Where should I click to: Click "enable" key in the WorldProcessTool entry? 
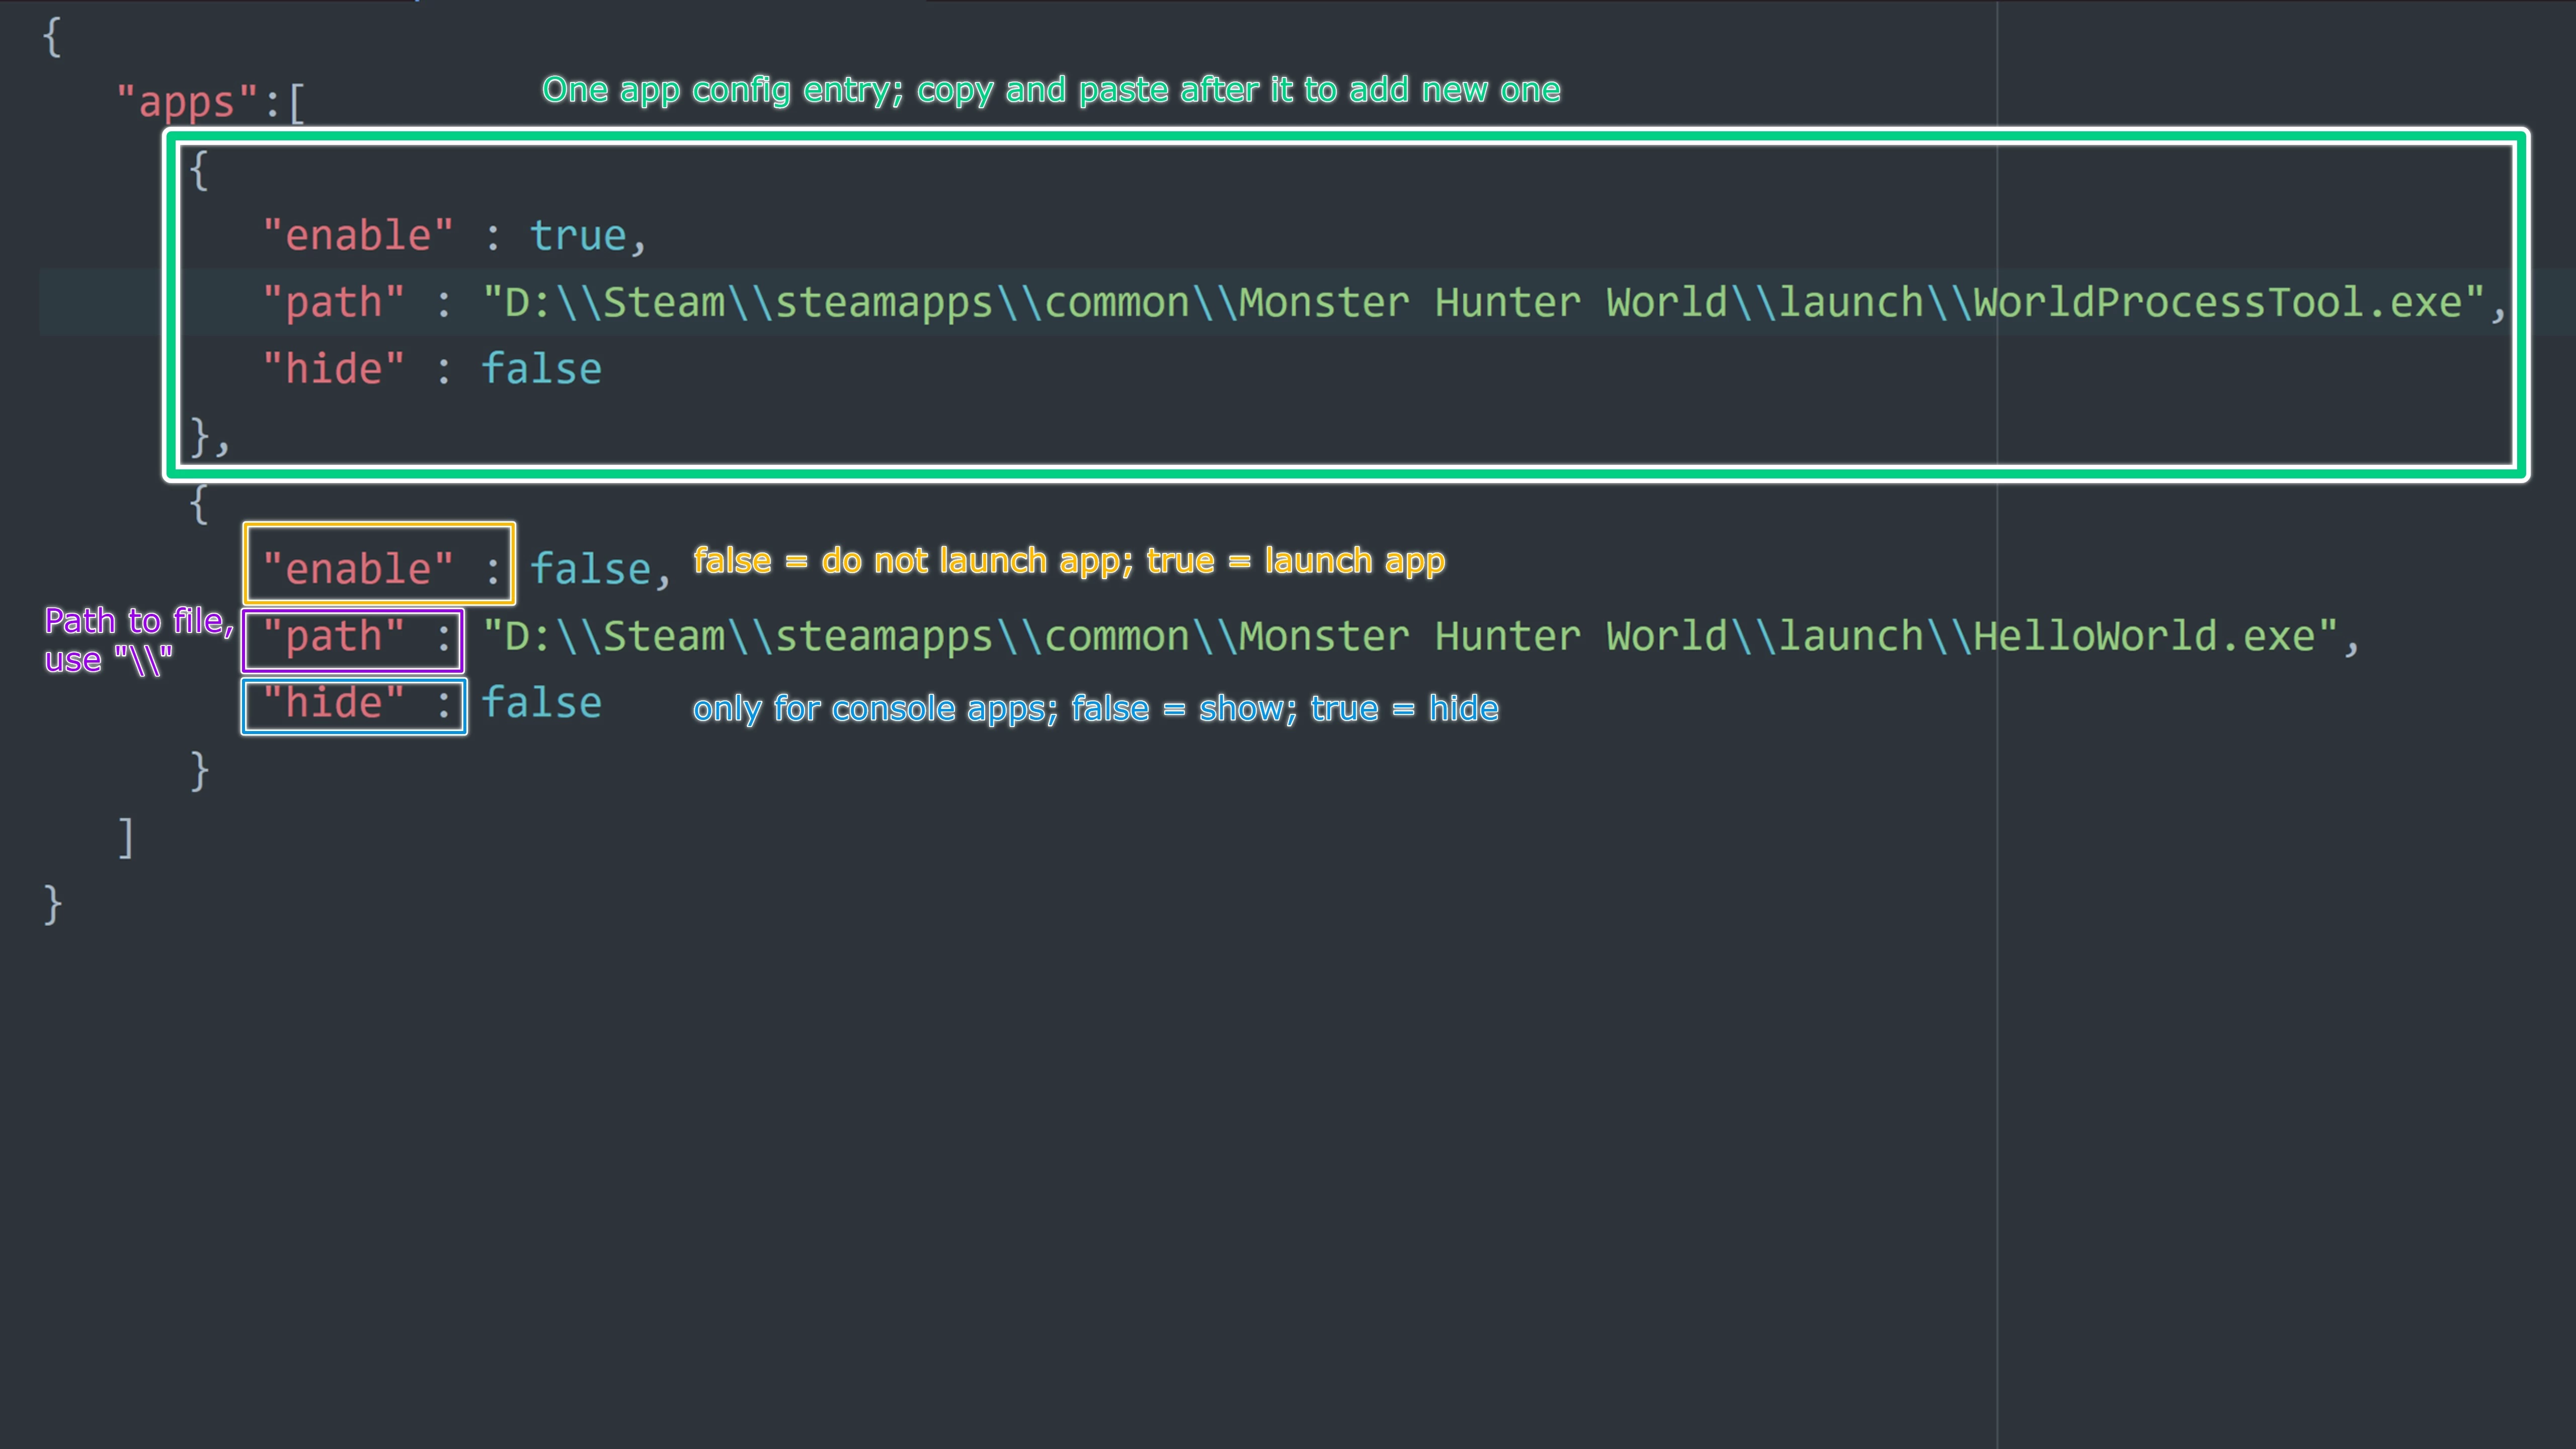(x=358, y=236)
